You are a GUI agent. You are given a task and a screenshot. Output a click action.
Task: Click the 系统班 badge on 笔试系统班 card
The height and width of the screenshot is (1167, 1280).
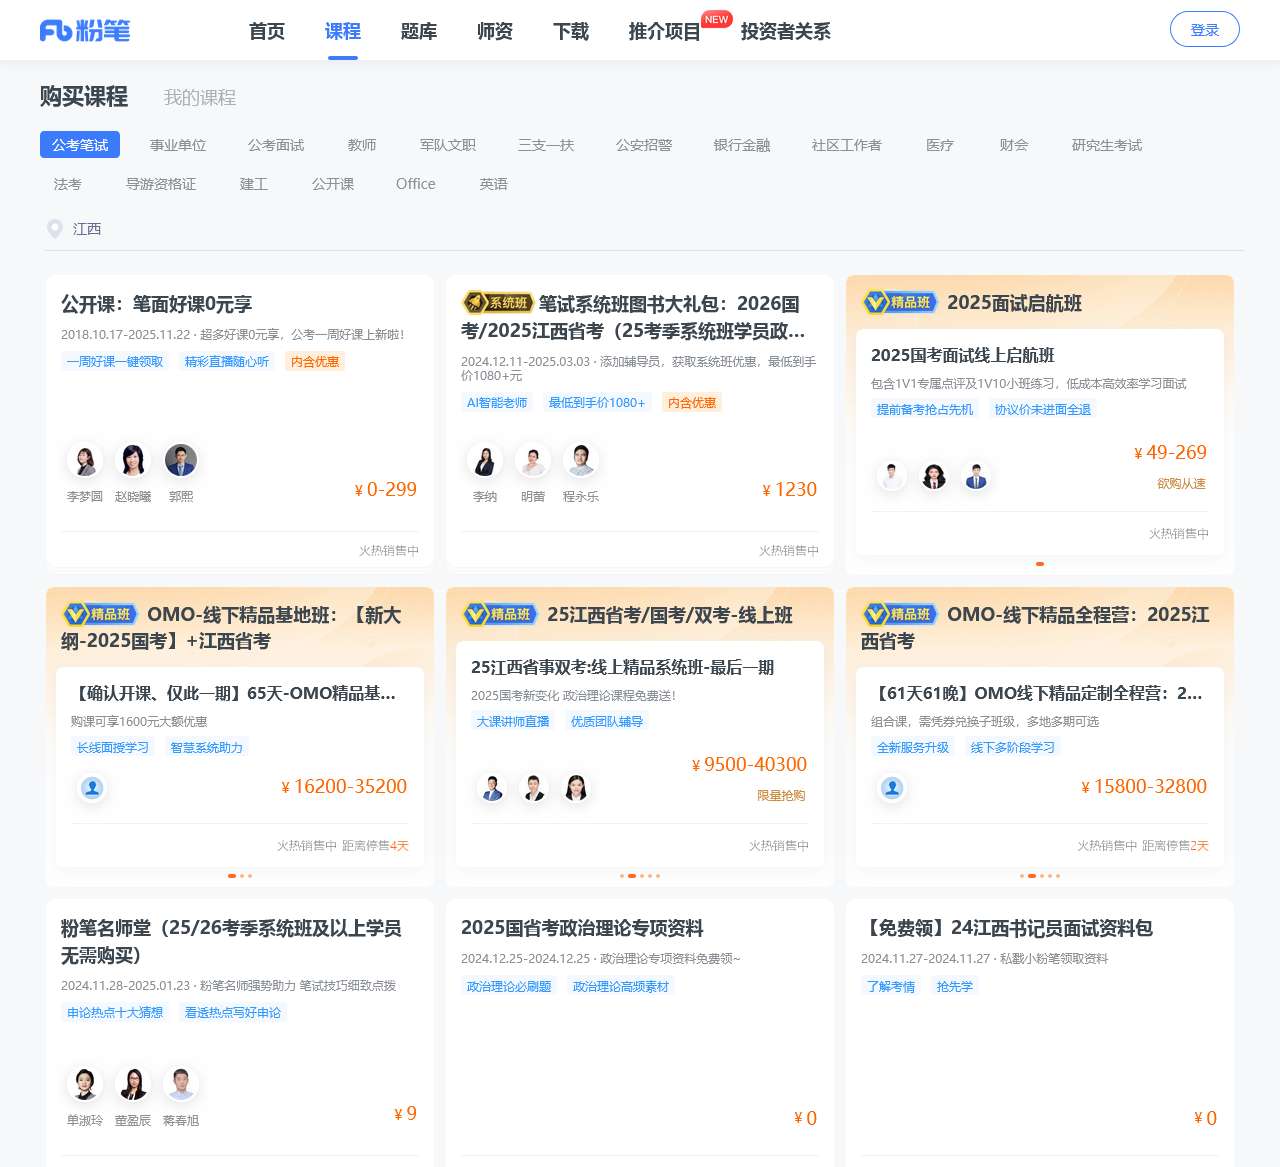(x=497, y=303)
